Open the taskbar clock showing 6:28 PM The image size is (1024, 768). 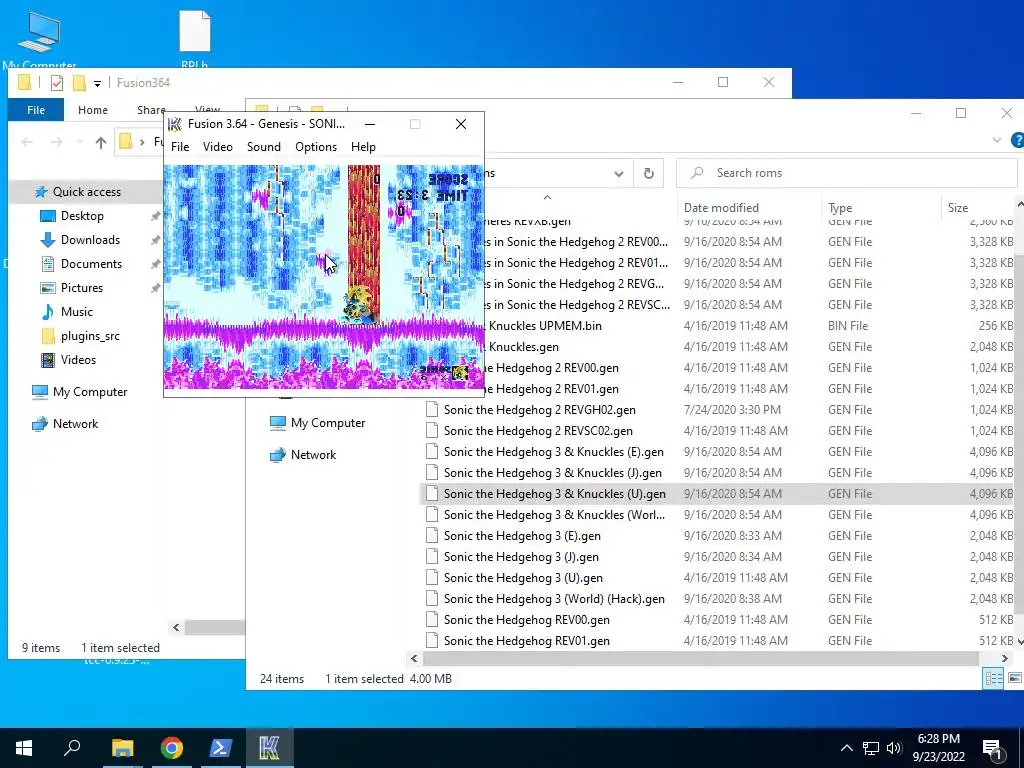(938, 748)
